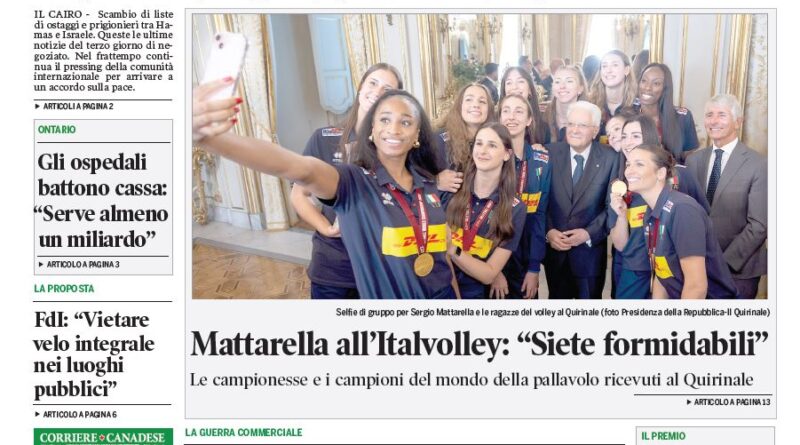Select the IL PREMIO section label
The width and height of the screenshot is (800, 445).
(663, 436)
